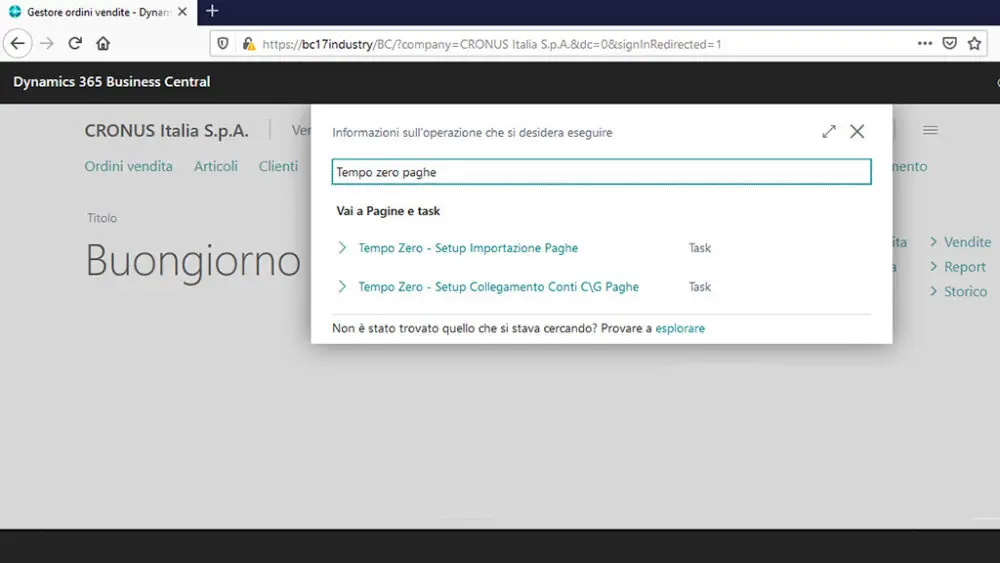Open the Ordini vendita menu
Viewport: 1000px width, 563px height.
point(128,166)
